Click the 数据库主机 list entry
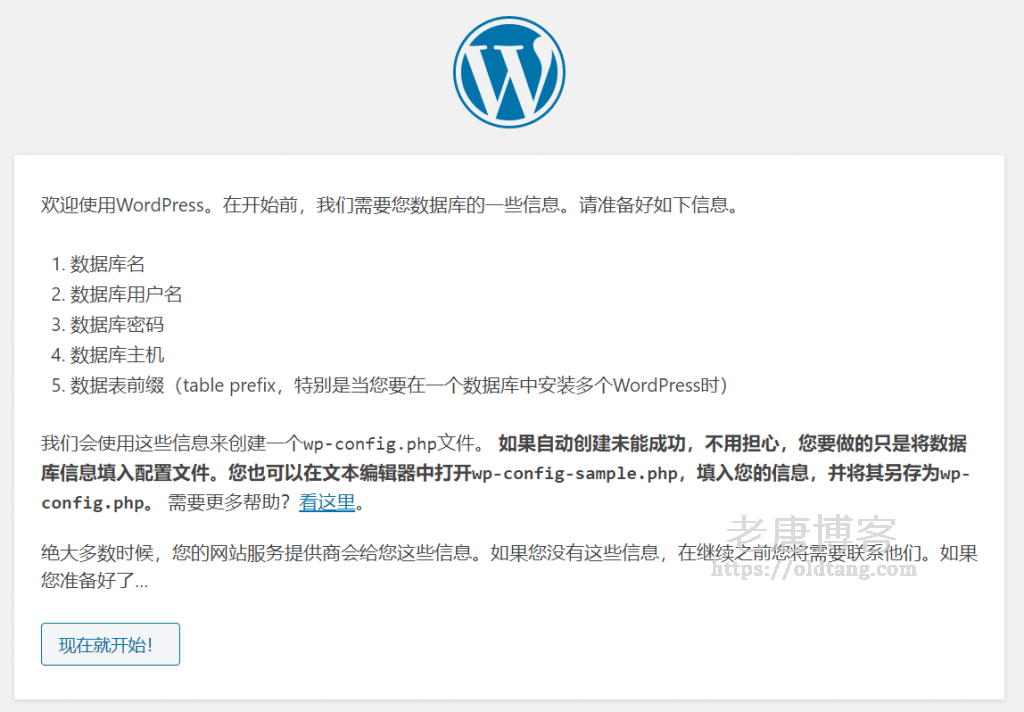 click(116, 355)
